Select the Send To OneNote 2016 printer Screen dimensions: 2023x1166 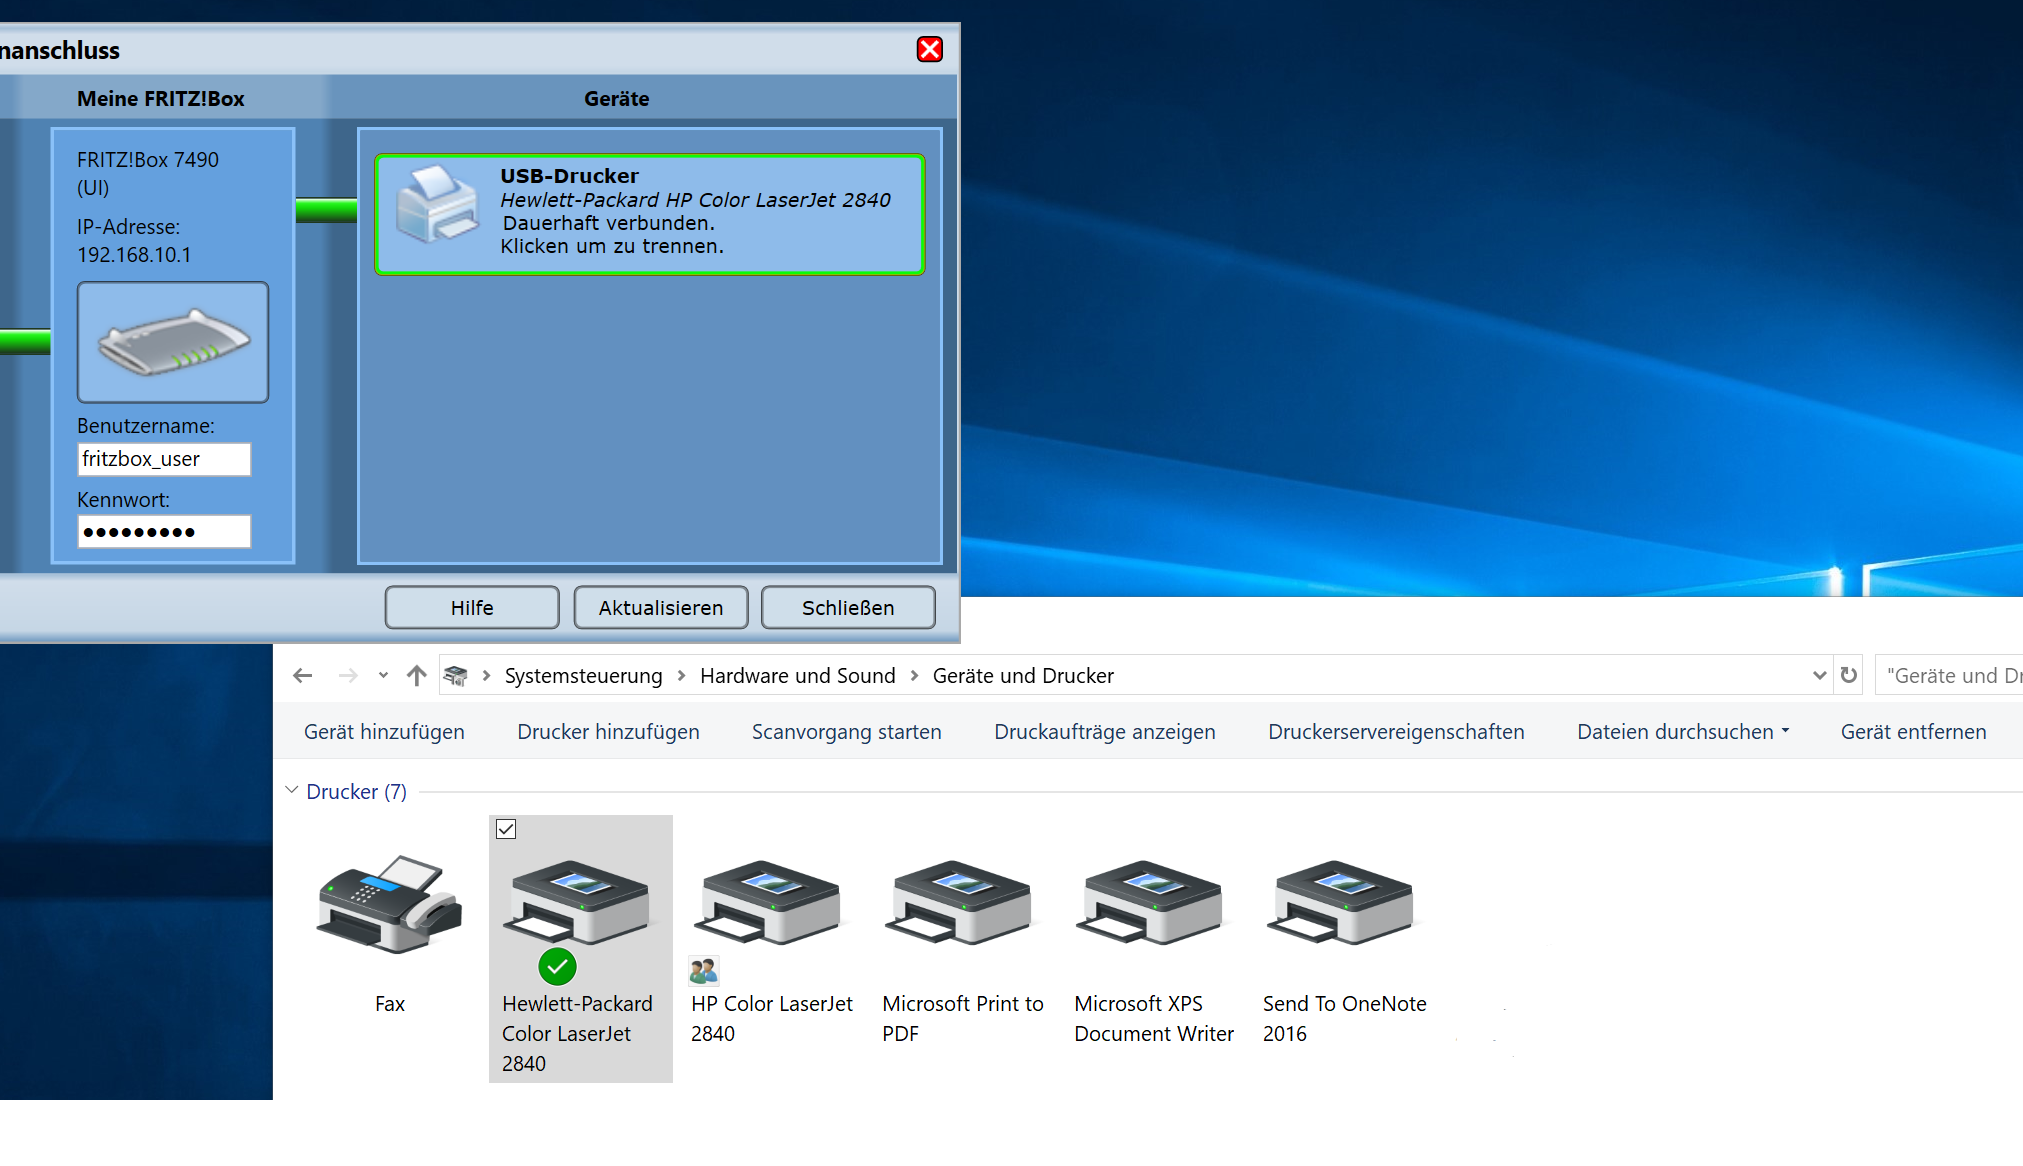click(x=1344, y=905)
